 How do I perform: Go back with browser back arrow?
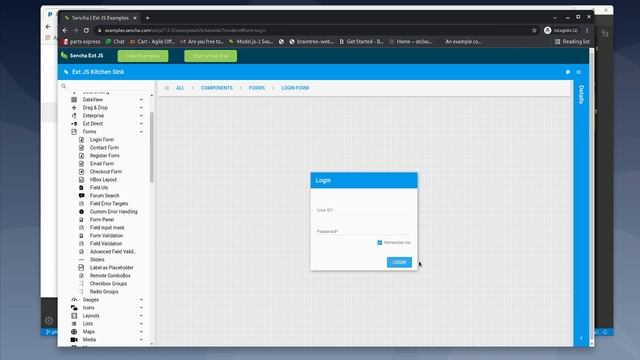tap(65, 30)
